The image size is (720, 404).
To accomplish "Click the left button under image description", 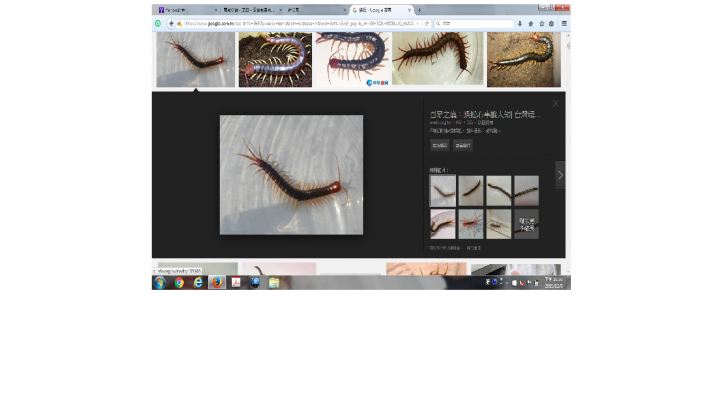I will pos(439,145).
